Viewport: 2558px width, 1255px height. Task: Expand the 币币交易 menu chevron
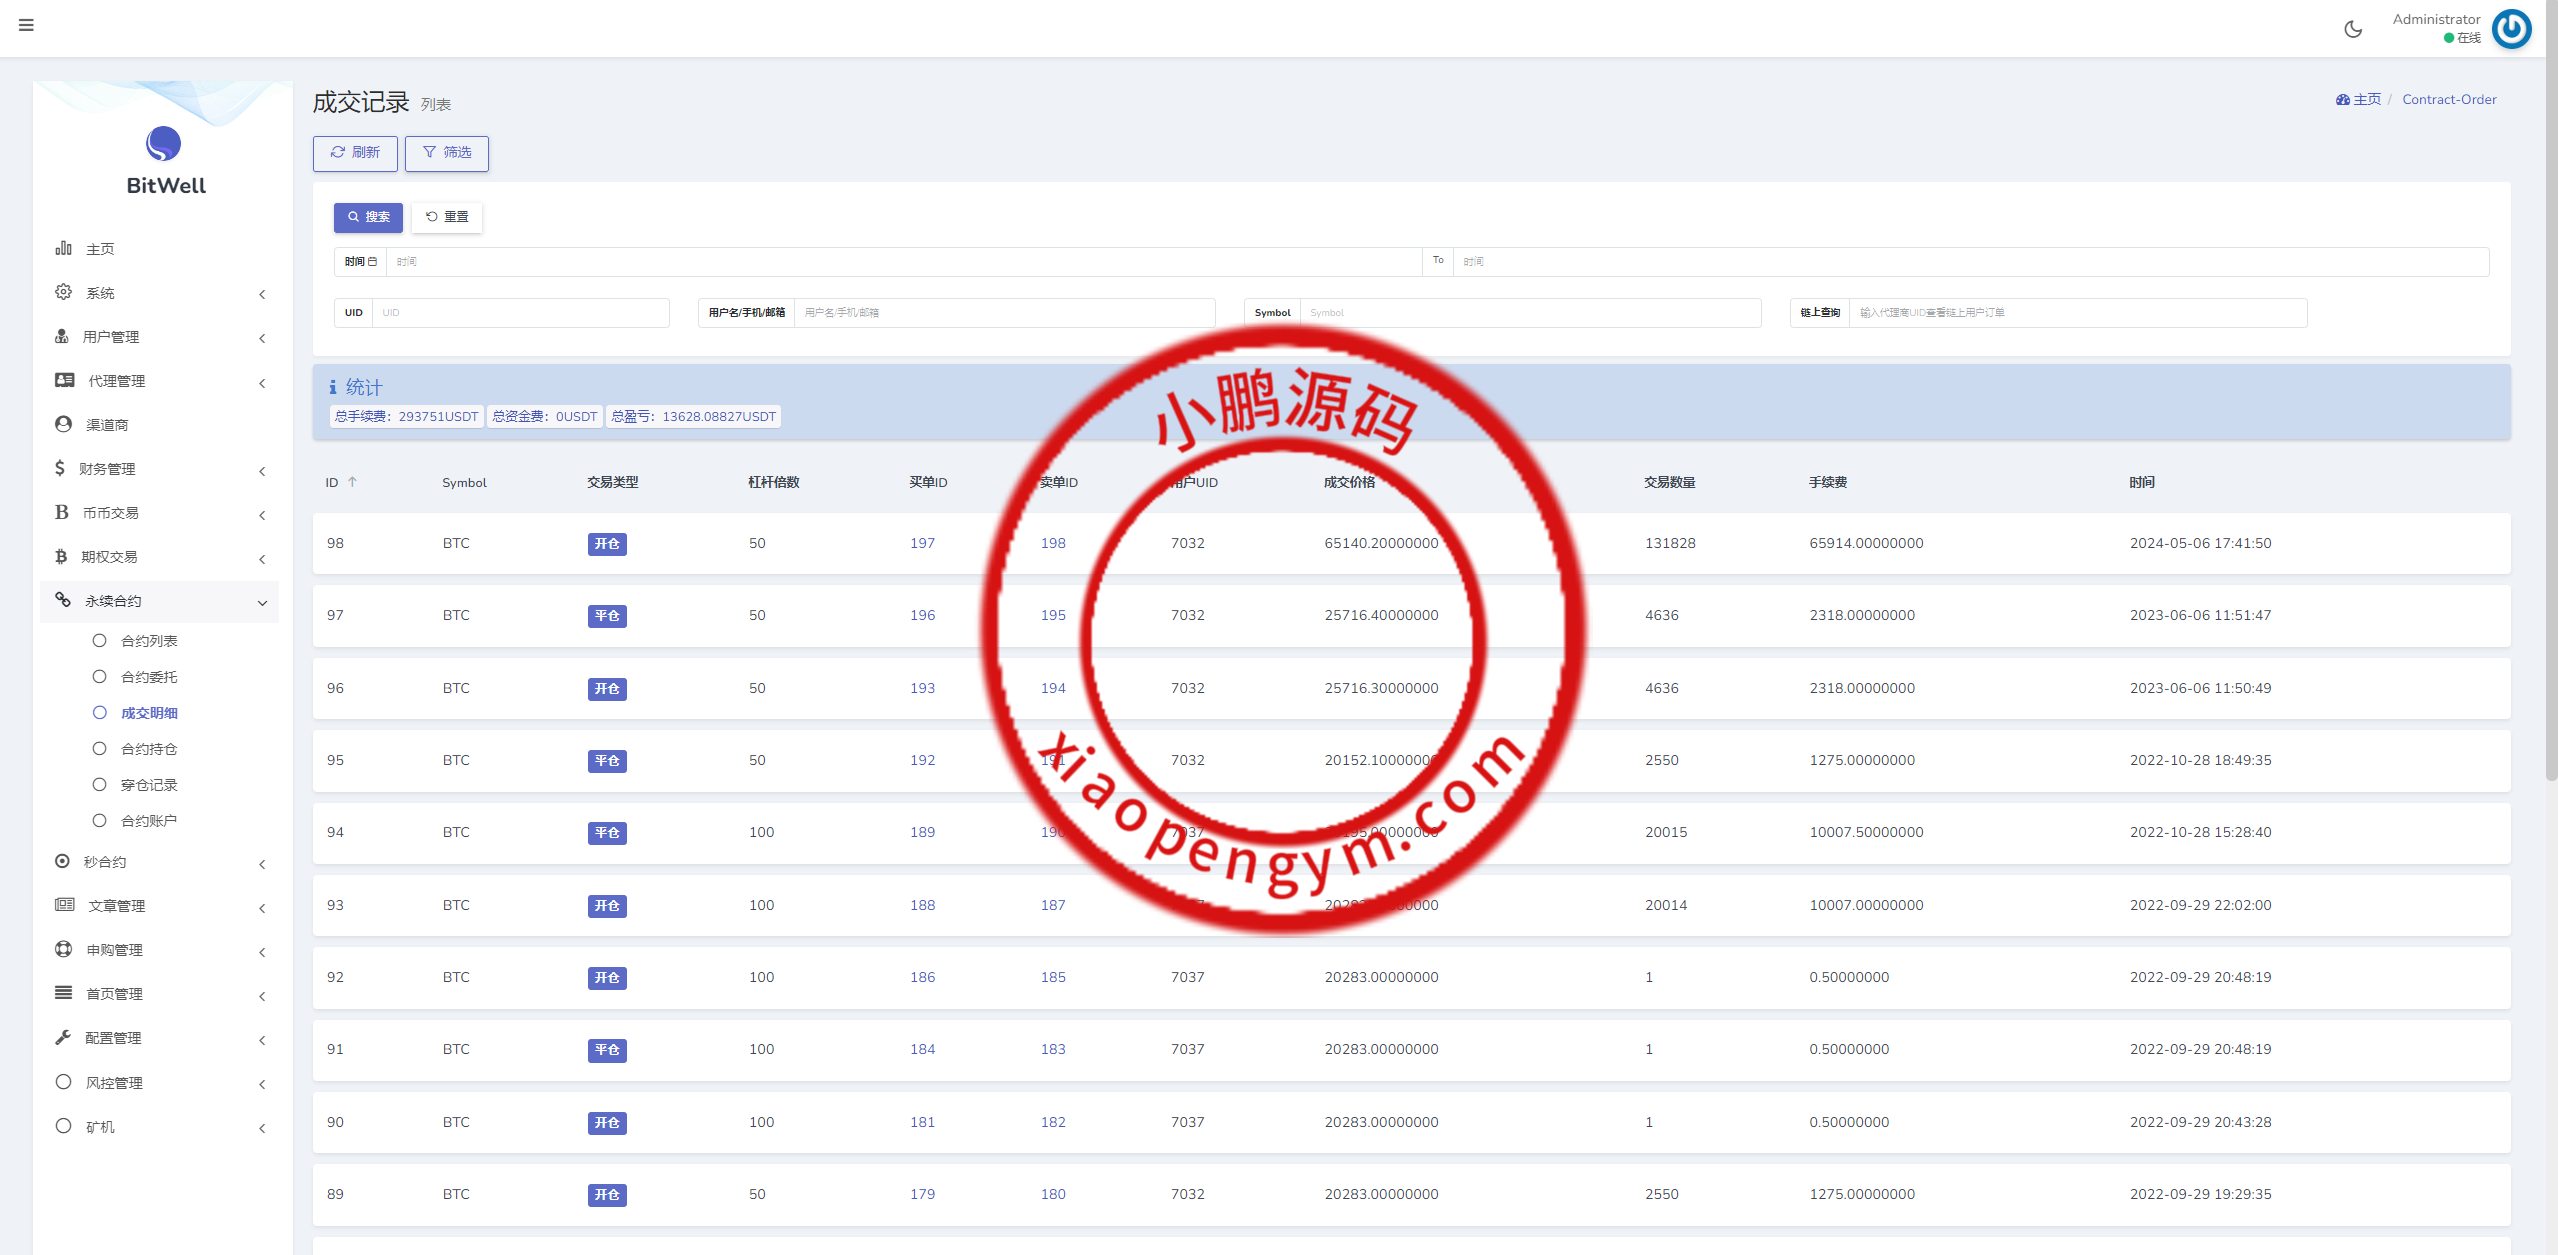(262, 515)
